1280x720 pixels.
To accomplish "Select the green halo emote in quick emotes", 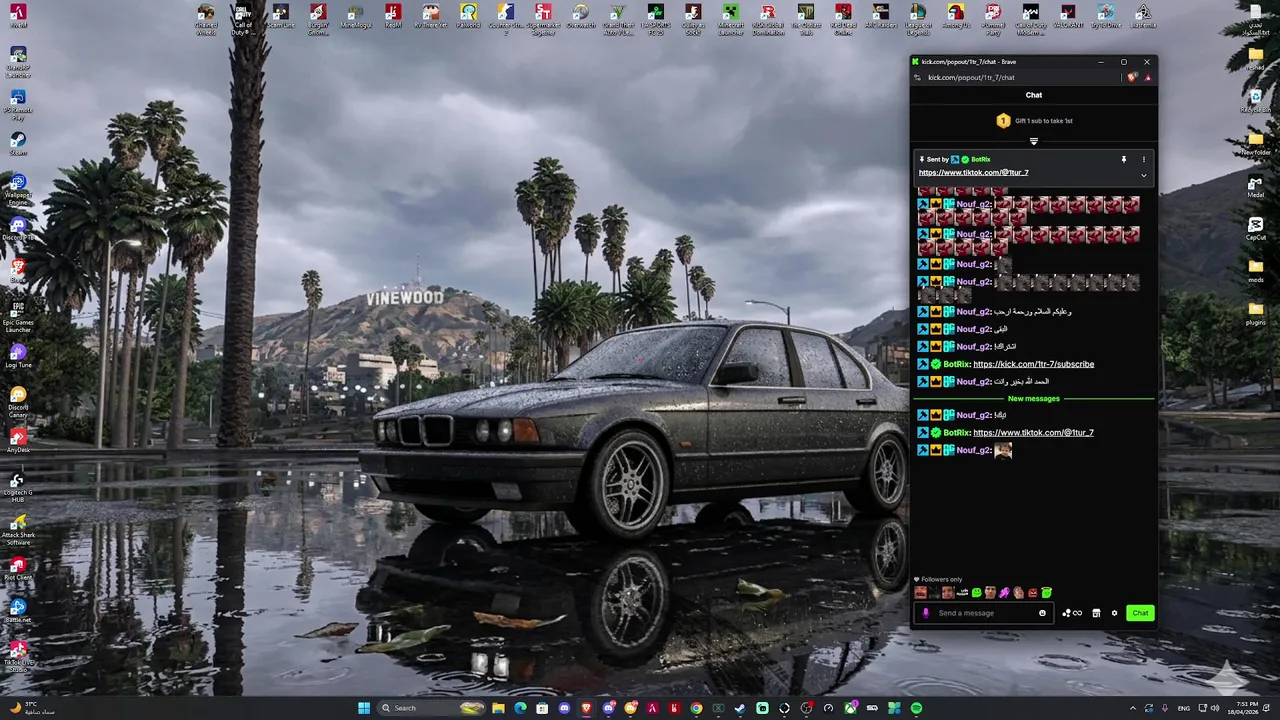I will (1047, 593).
